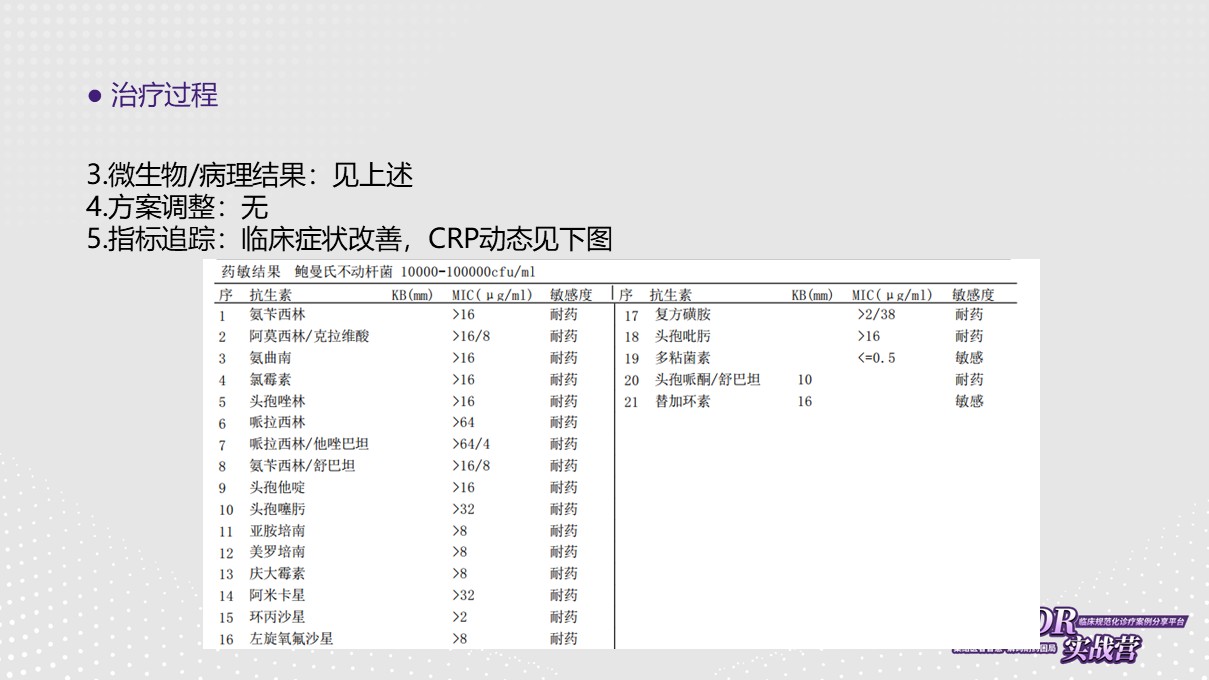Click the line starting with 5.指标追踪
The image size is (1209, 680).
[x=349, y=240]
